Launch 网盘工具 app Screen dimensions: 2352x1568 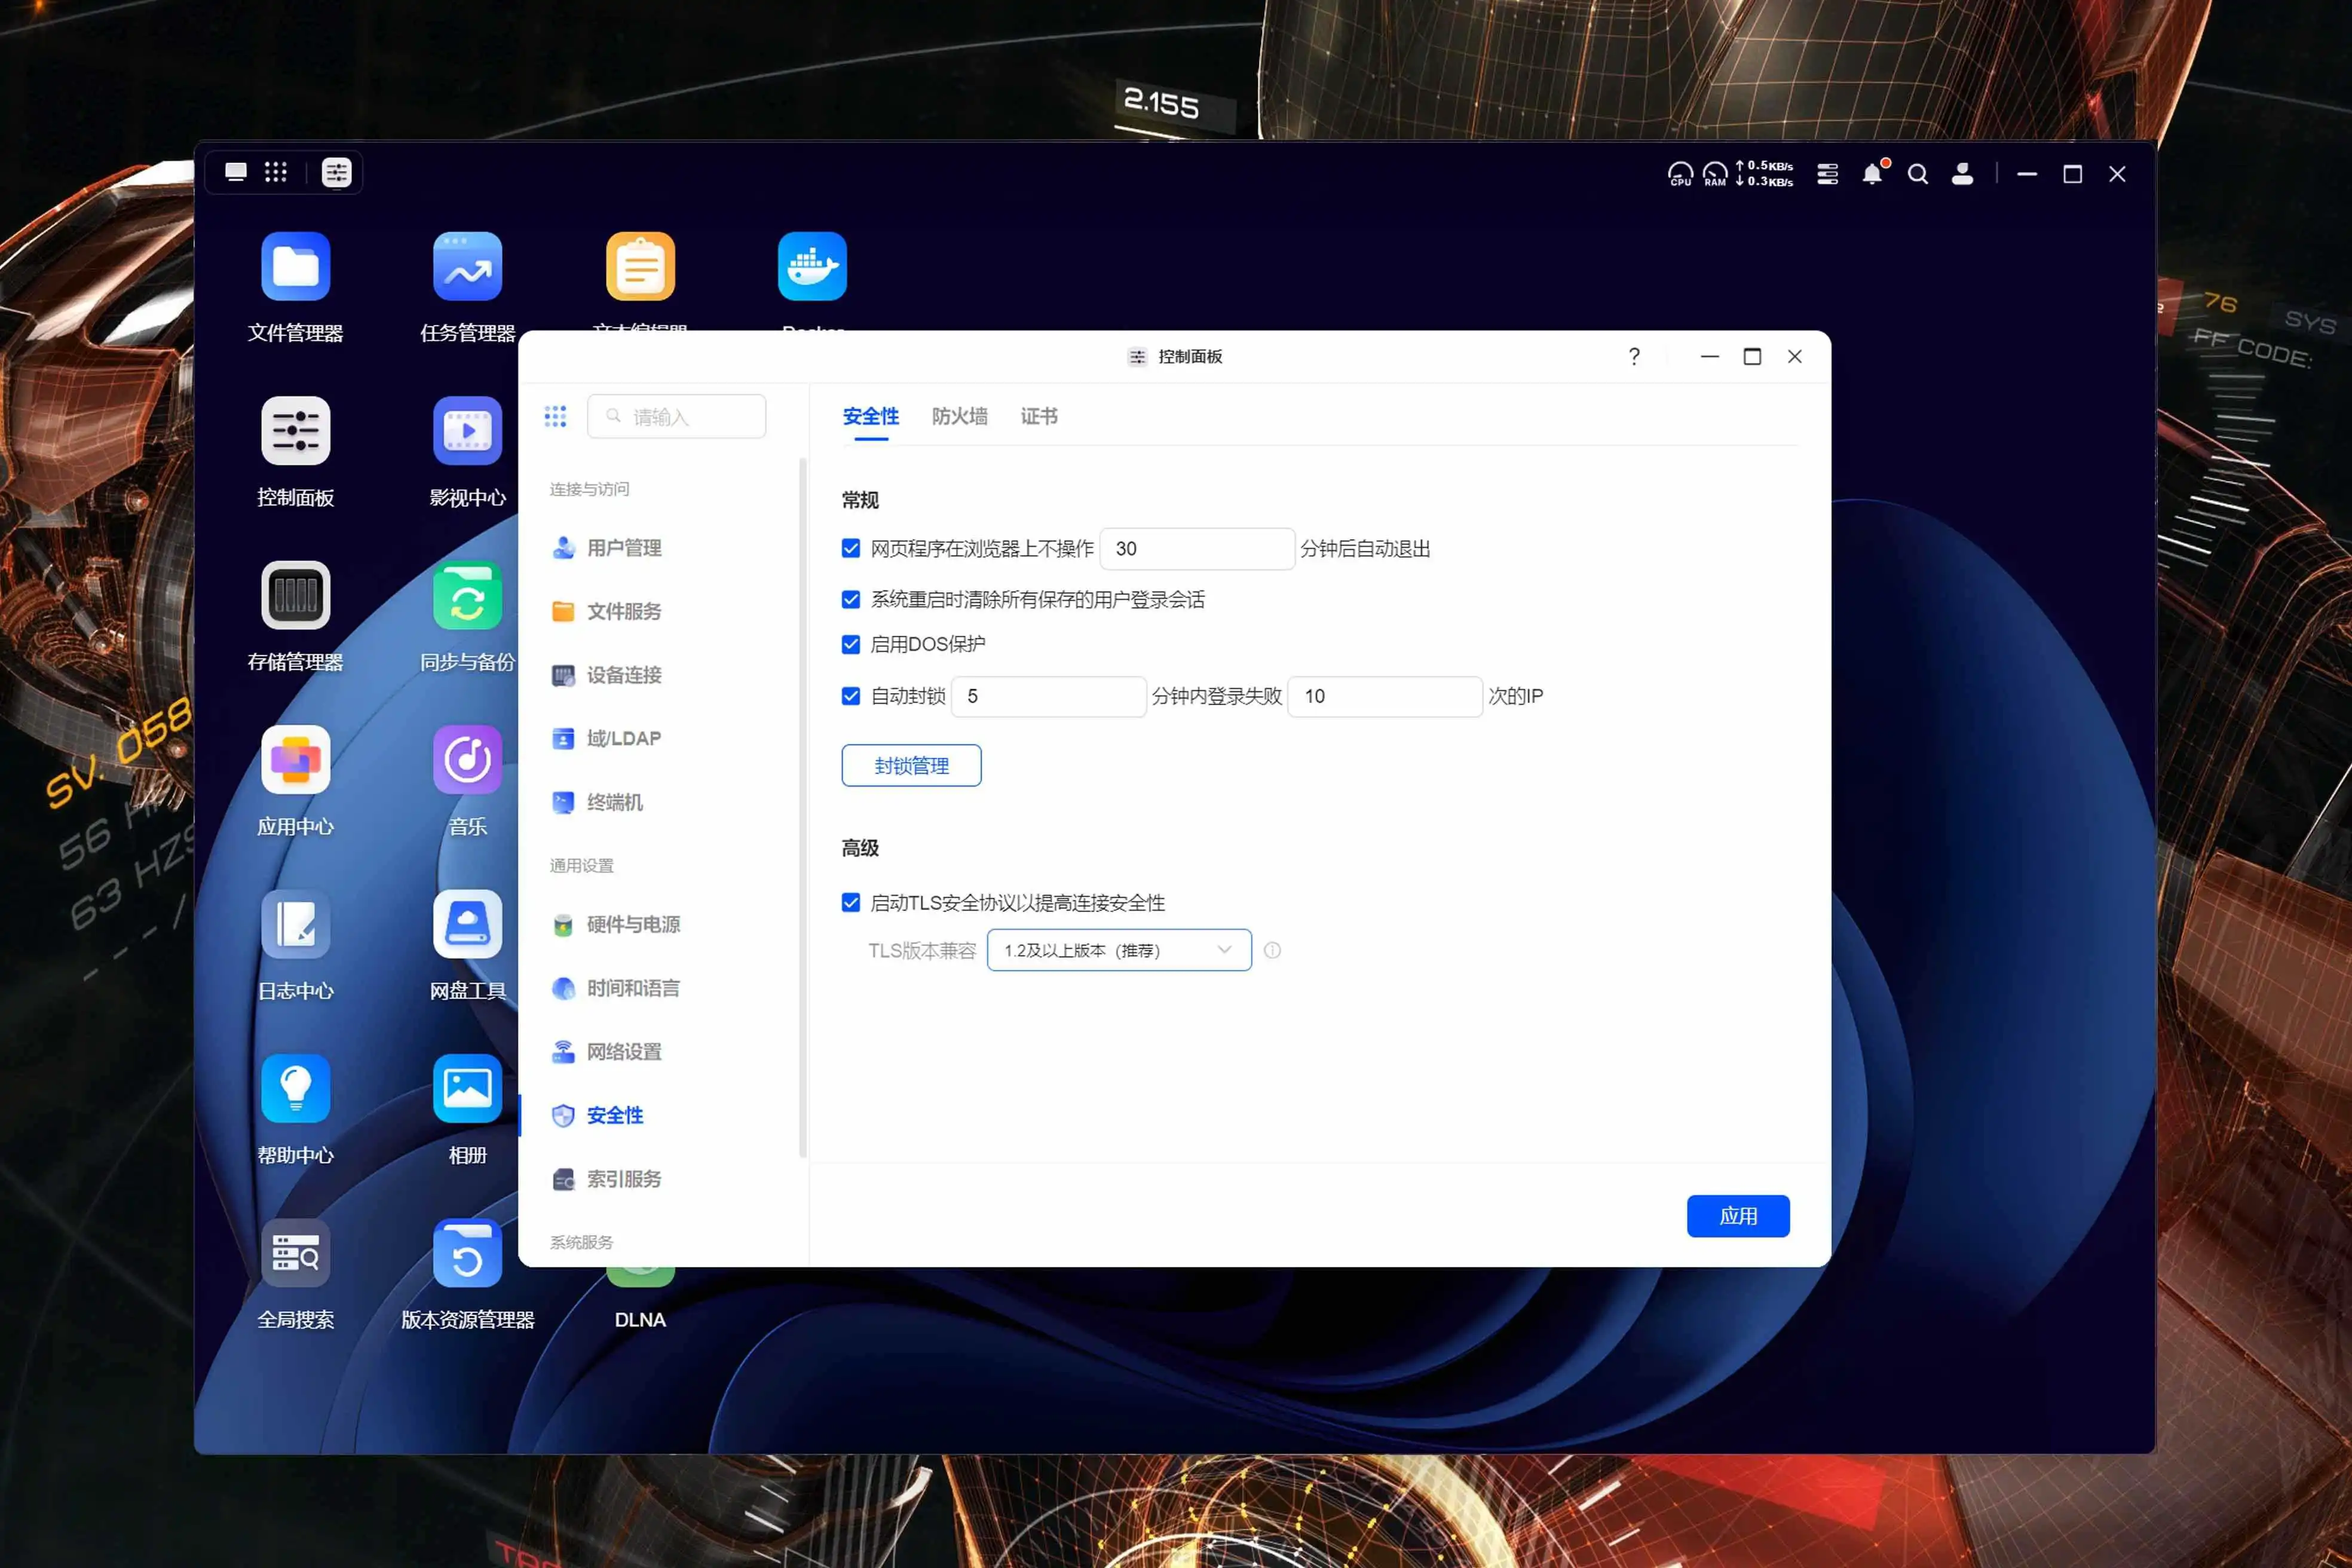click(x=467, y=924)
